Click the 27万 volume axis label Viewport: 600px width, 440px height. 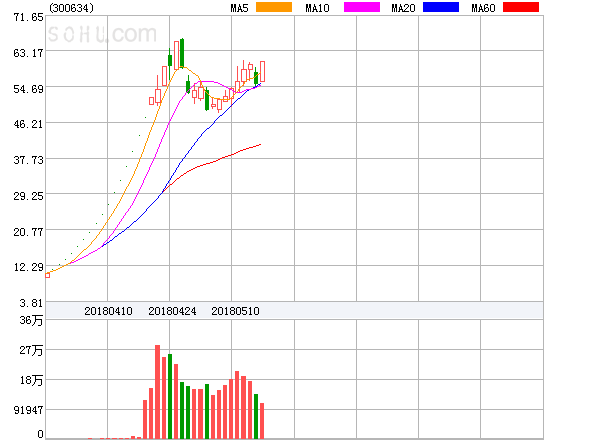coord(31,350)
